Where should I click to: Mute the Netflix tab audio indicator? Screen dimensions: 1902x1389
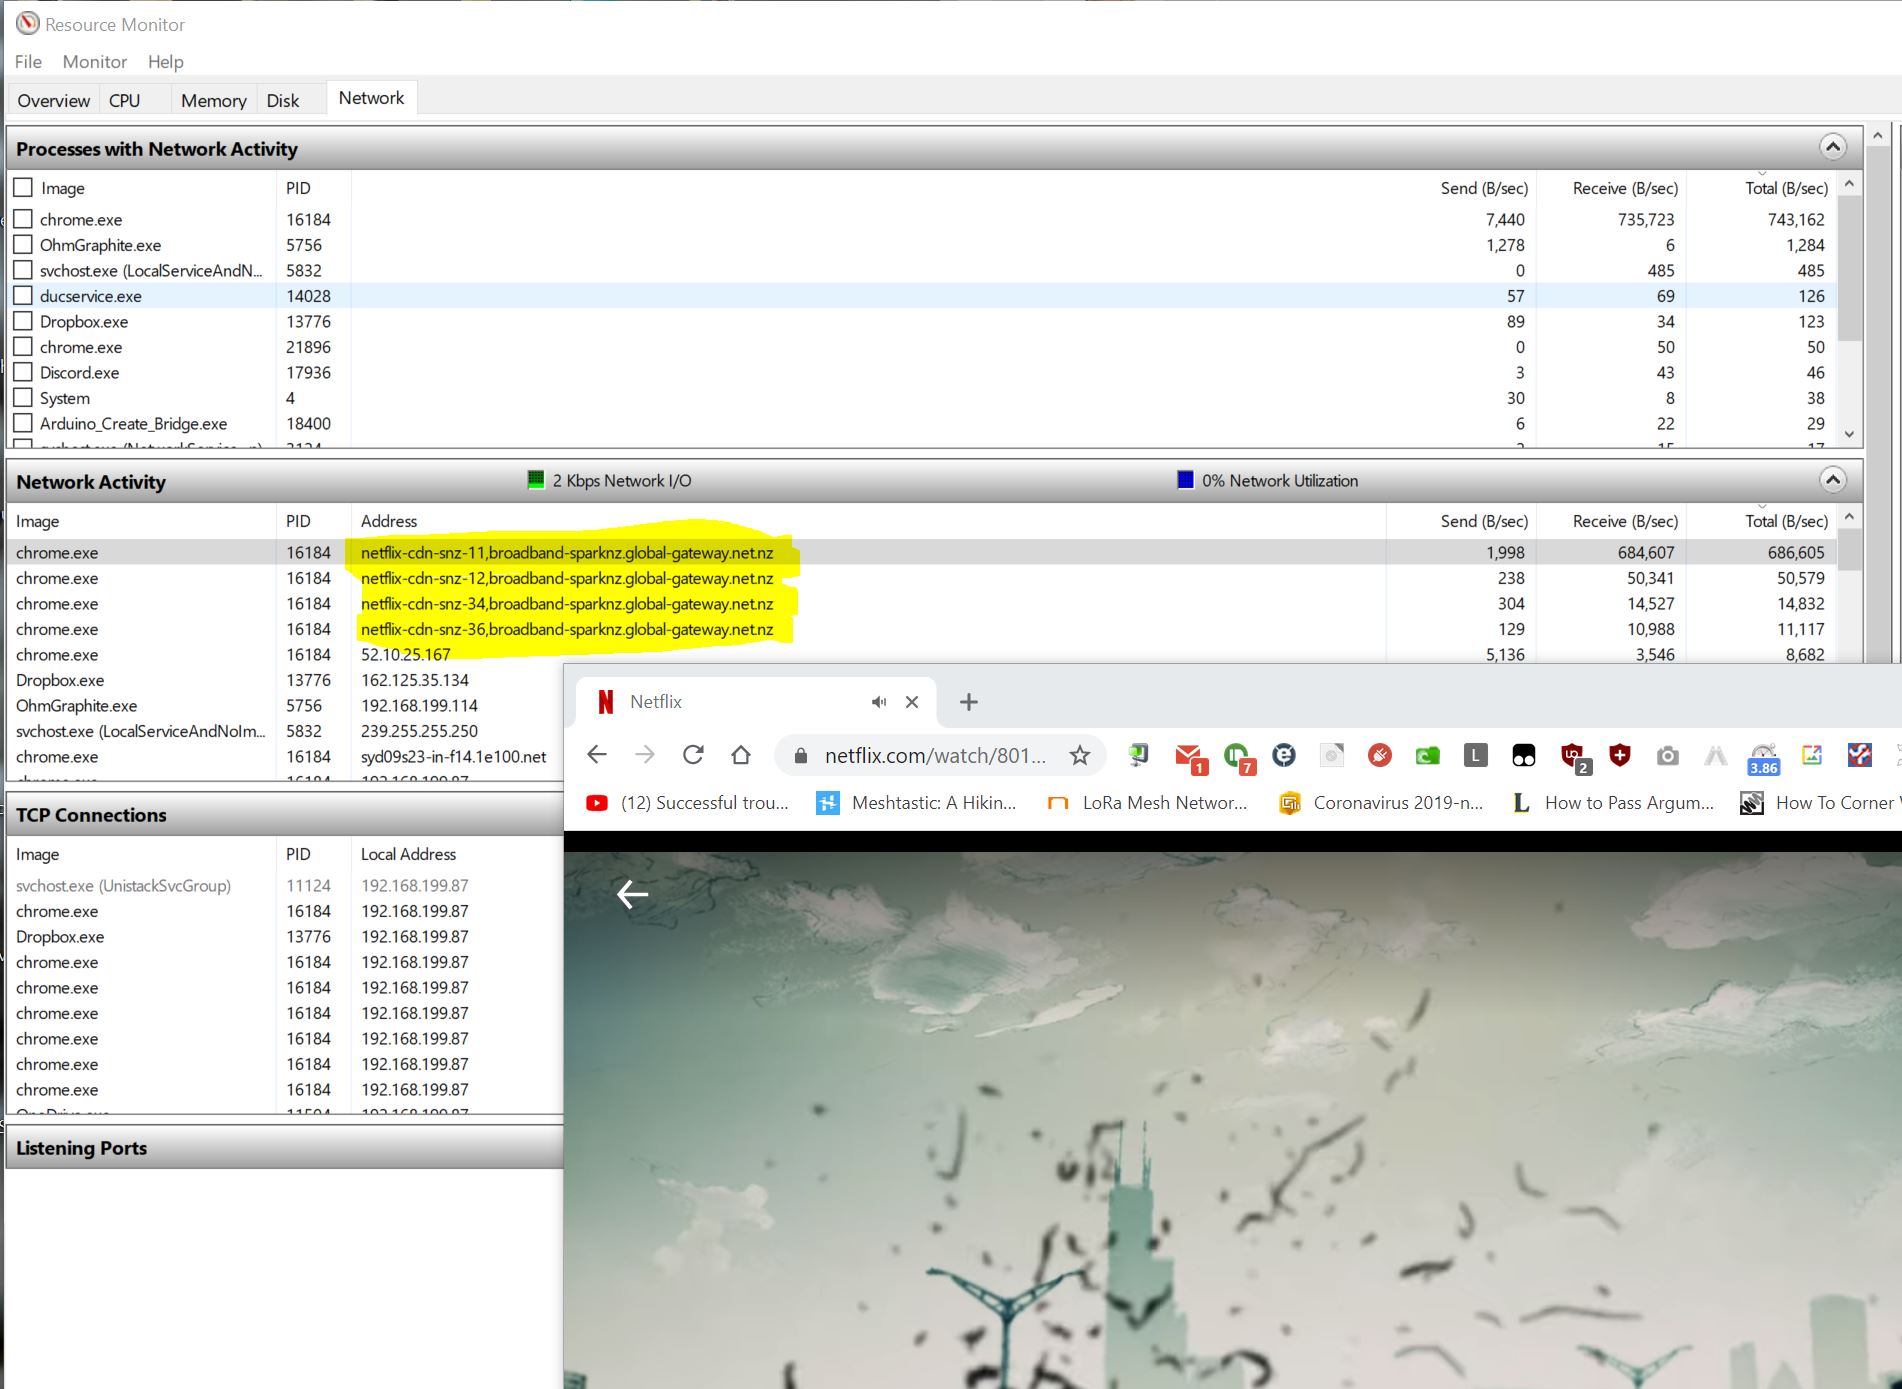click(x=879, y=702)
